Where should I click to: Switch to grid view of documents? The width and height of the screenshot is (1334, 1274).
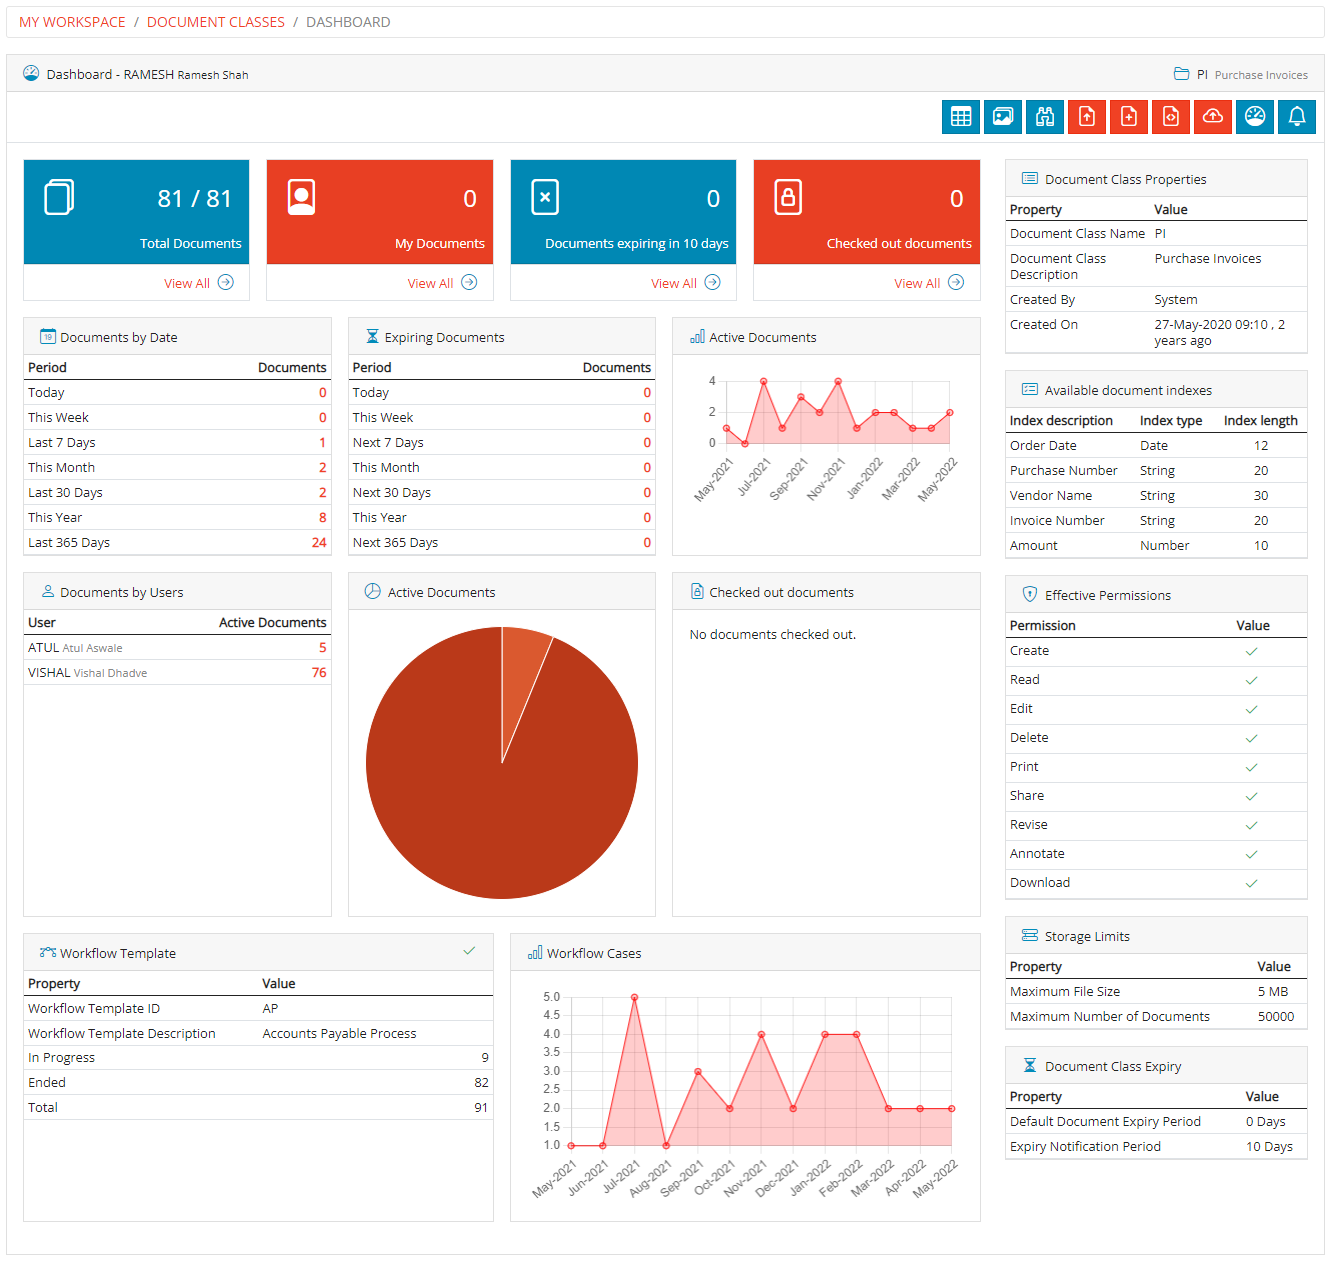click(961, 117)
